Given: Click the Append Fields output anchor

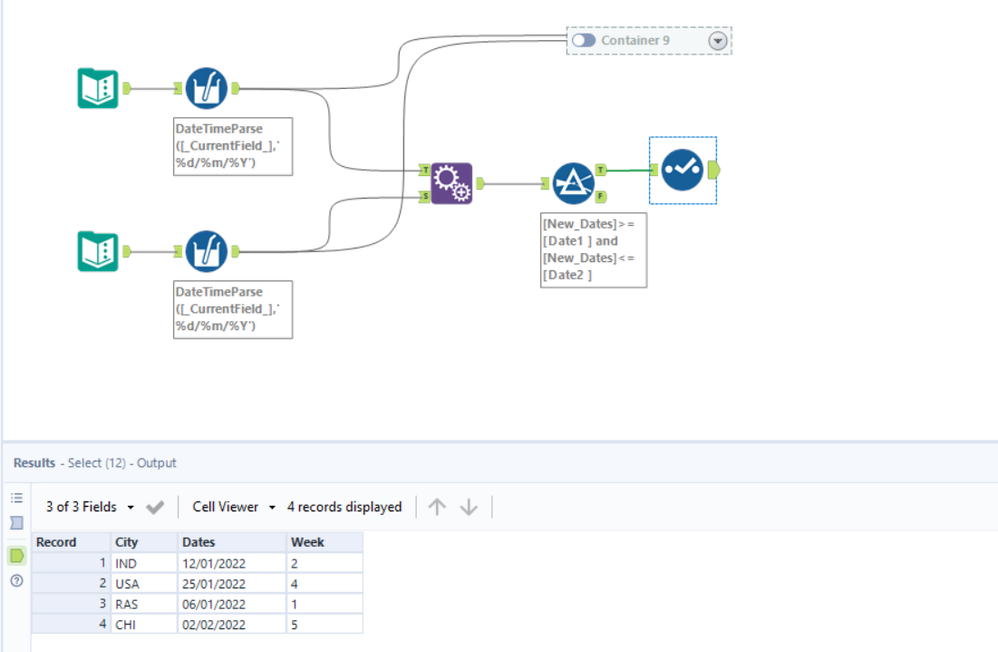Looking at the screenshot, I should click(x=480, y=183).
